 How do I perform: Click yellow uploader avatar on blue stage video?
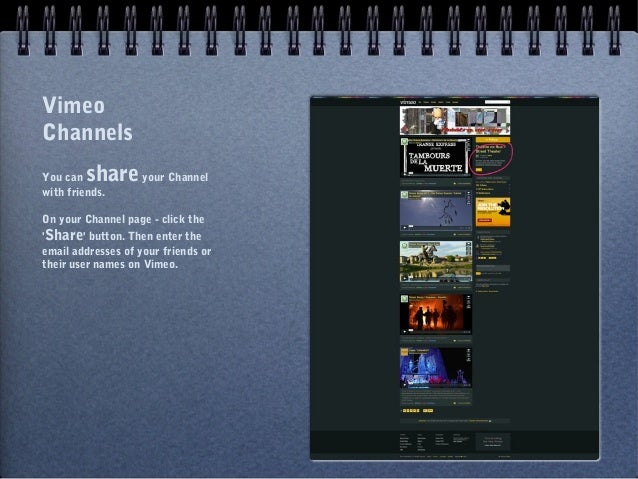pyautogui.click(x=404, y=352)
